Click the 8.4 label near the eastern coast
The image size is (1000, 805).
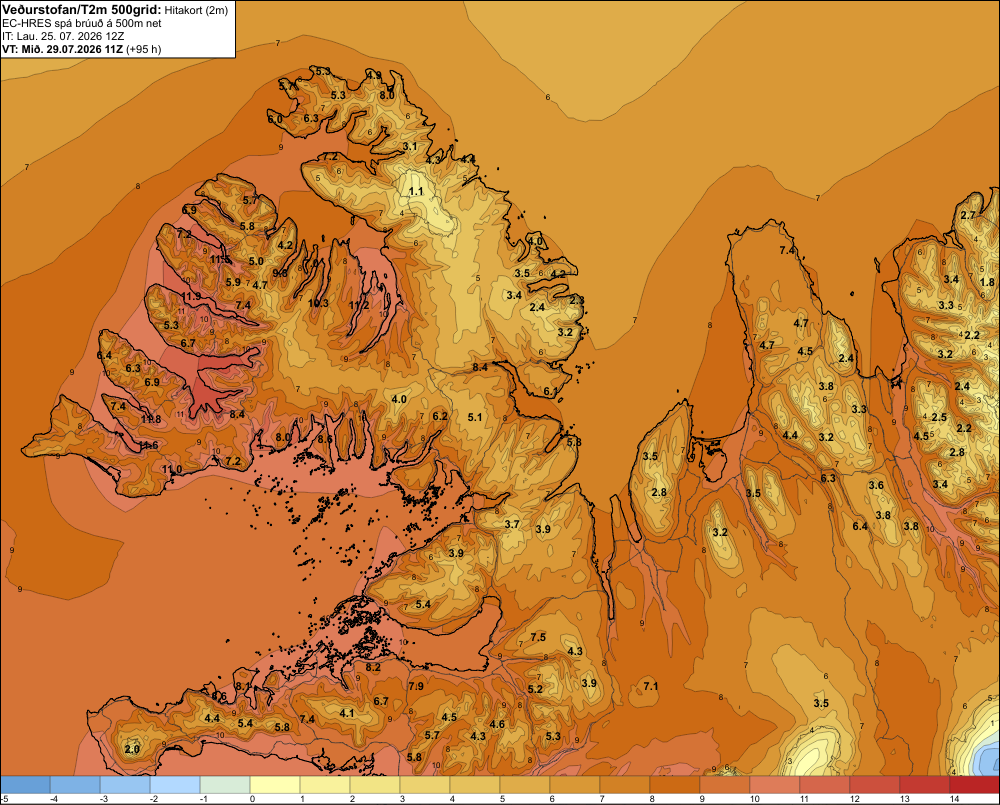(480, 367)
